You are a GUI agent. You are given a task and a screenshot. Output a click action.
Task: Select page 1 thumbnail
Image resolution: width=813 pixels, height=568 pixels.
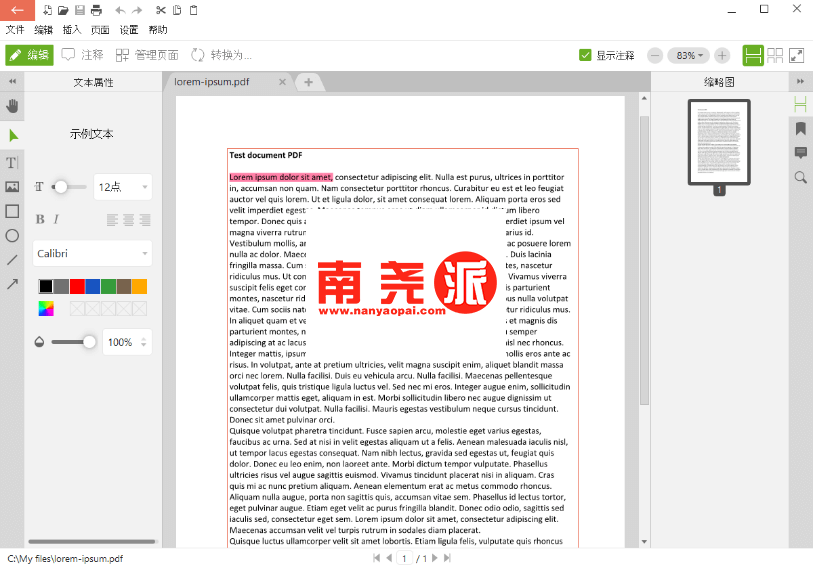pyautogui.click(x=719, y=142)
